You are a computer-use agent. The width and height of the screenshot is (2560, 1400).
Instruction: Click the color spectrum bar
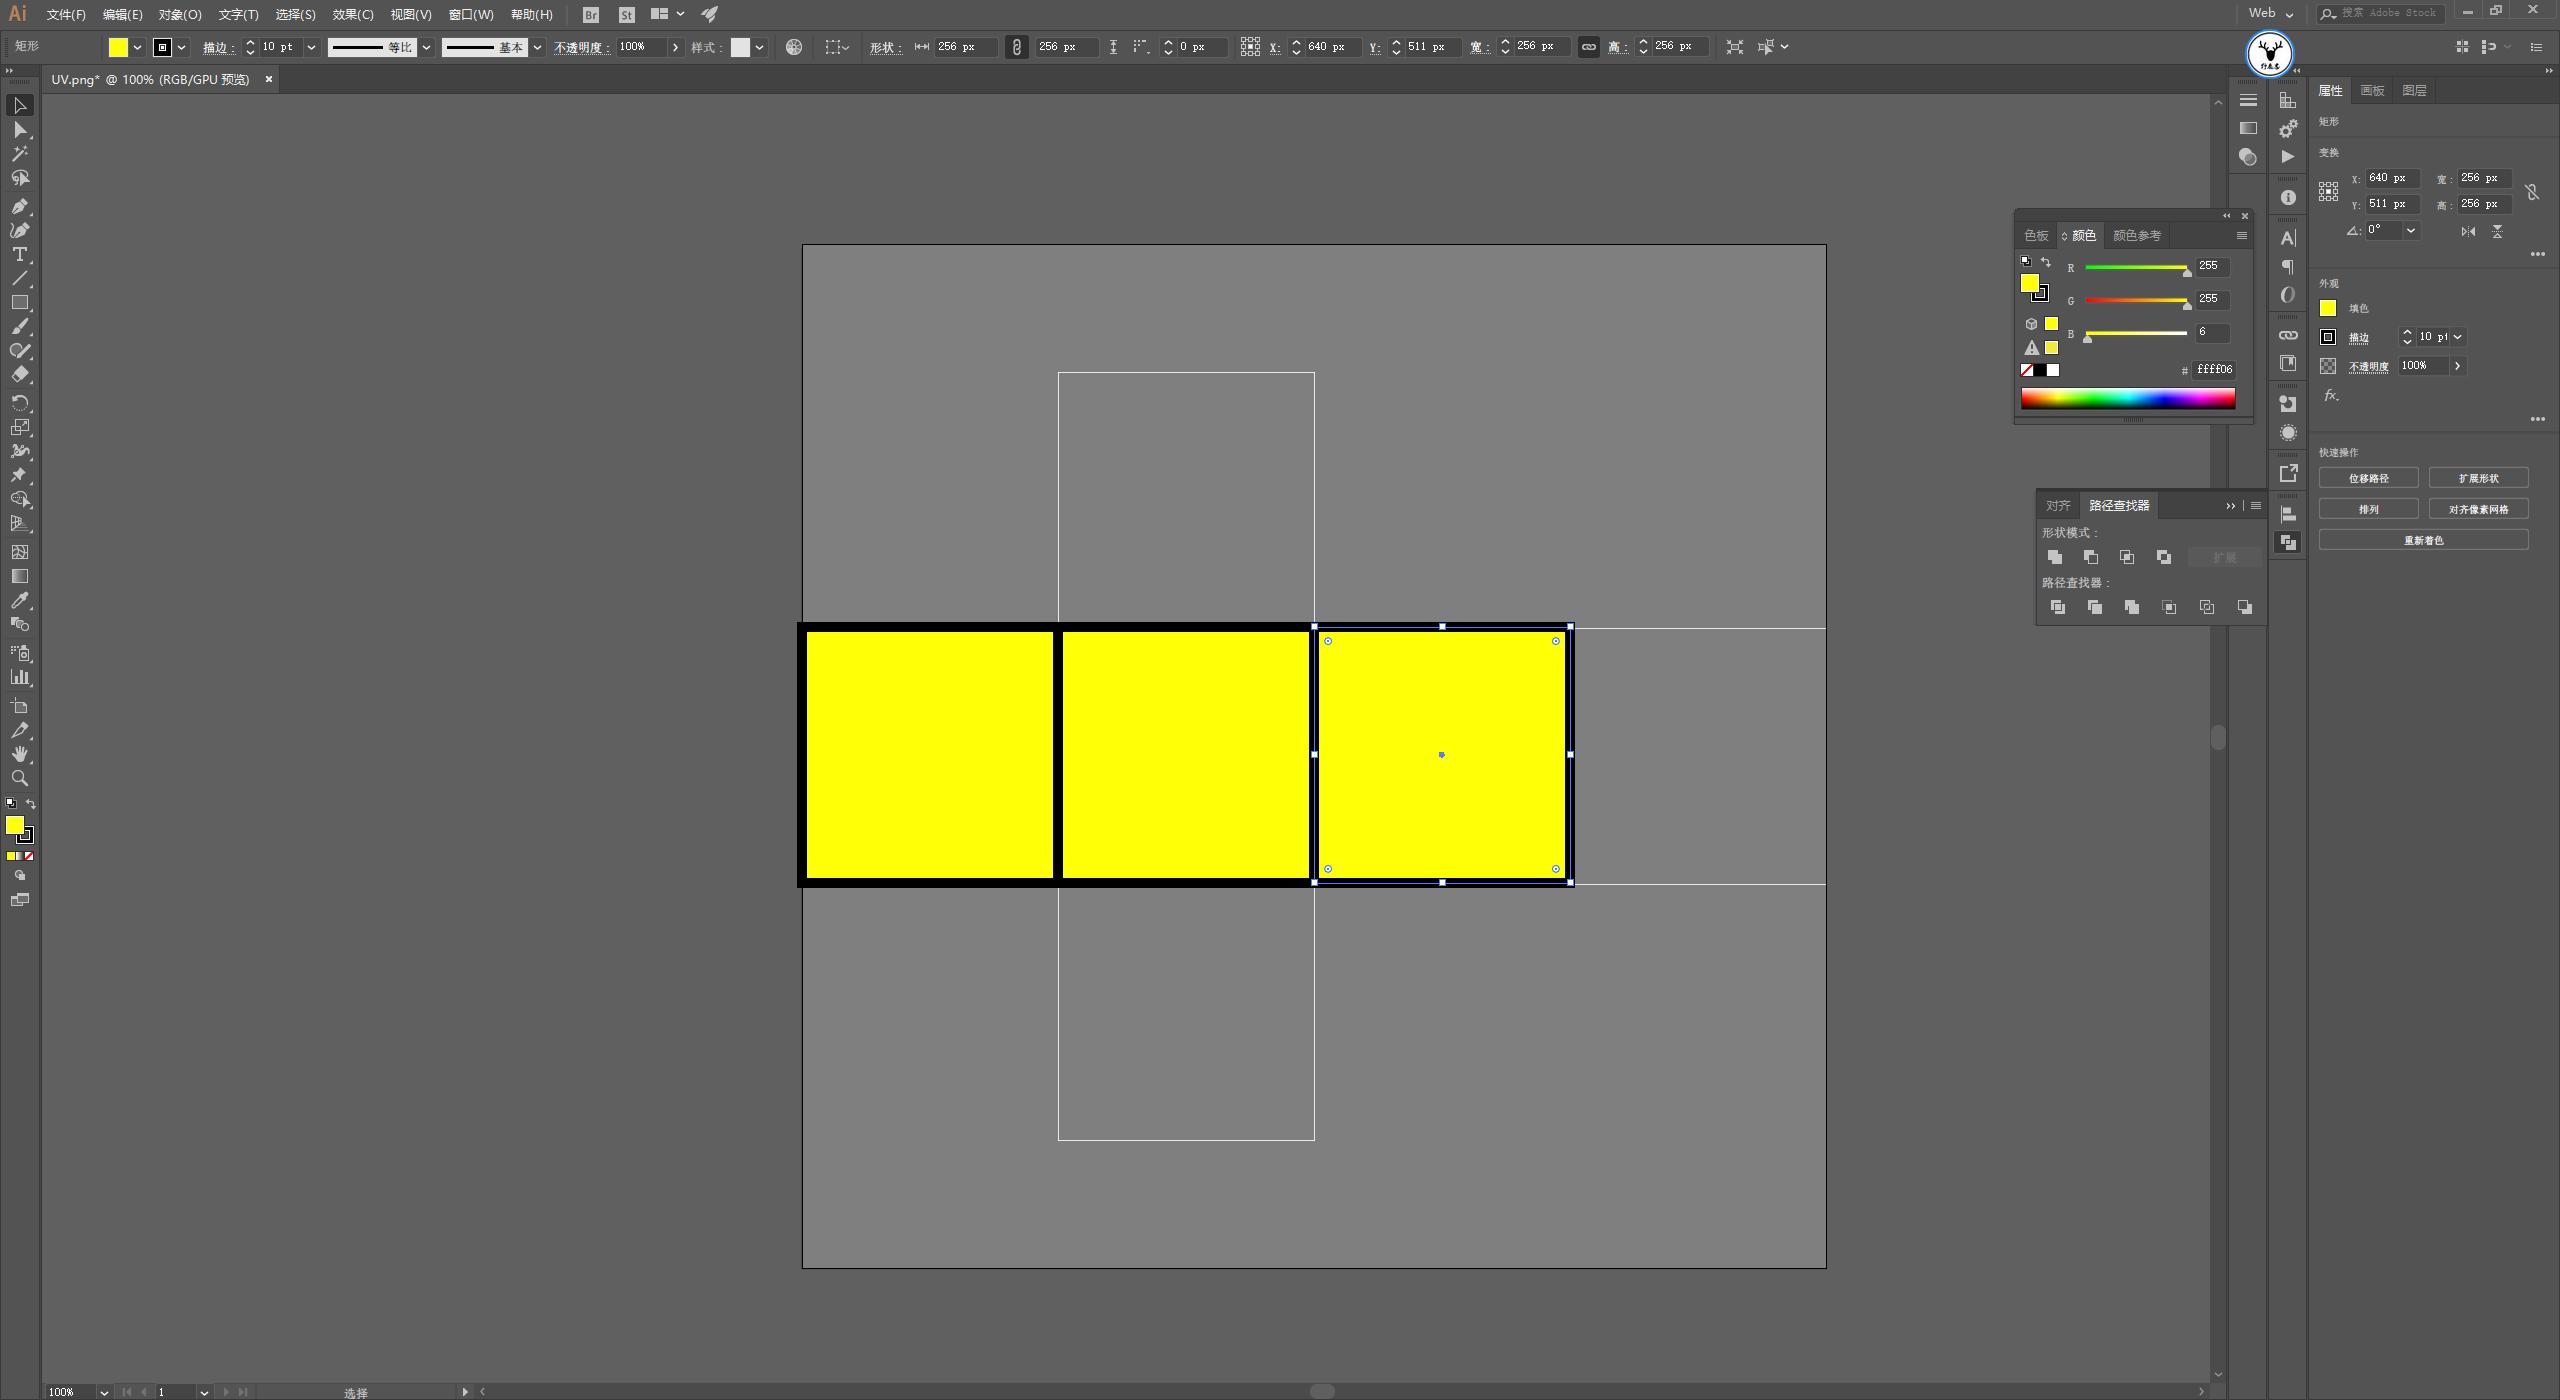point(2127,399)
